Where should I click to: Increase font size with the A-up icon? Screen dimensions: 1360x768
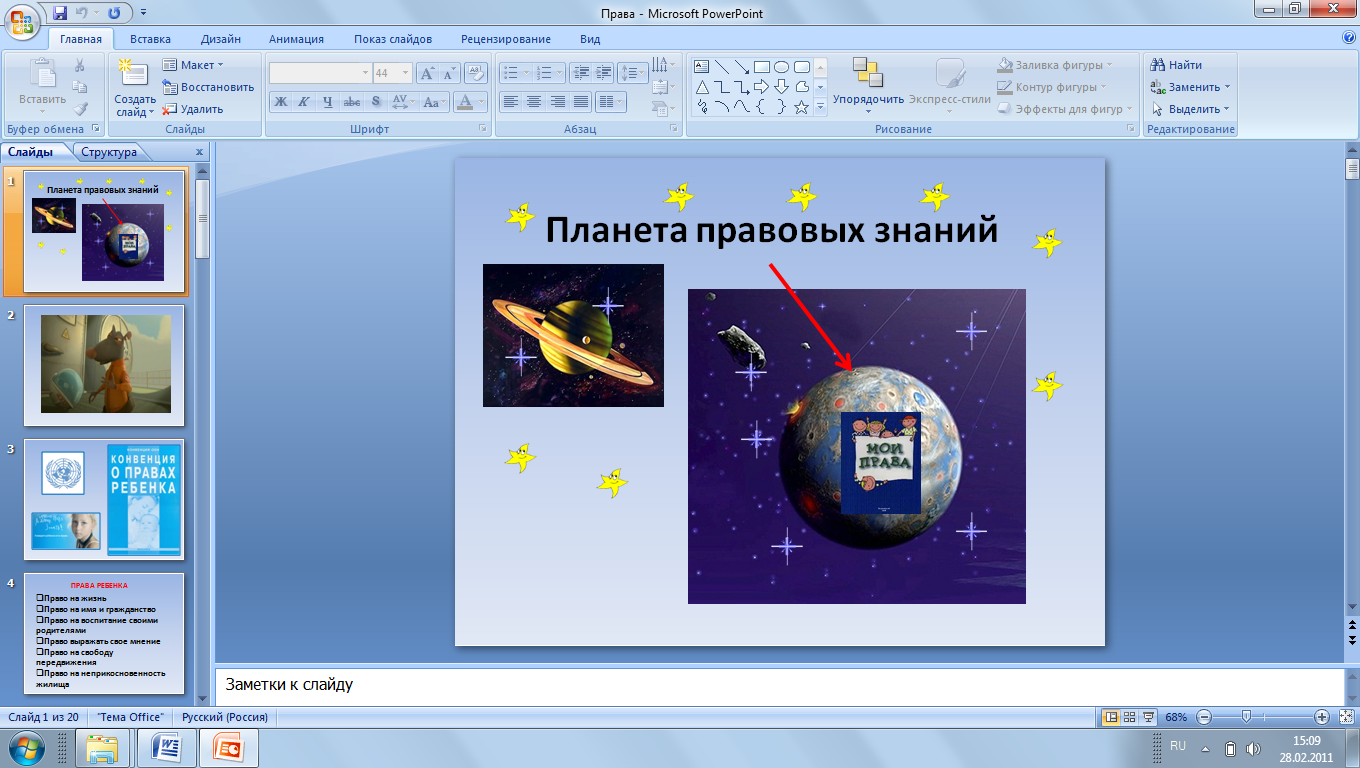426,73
